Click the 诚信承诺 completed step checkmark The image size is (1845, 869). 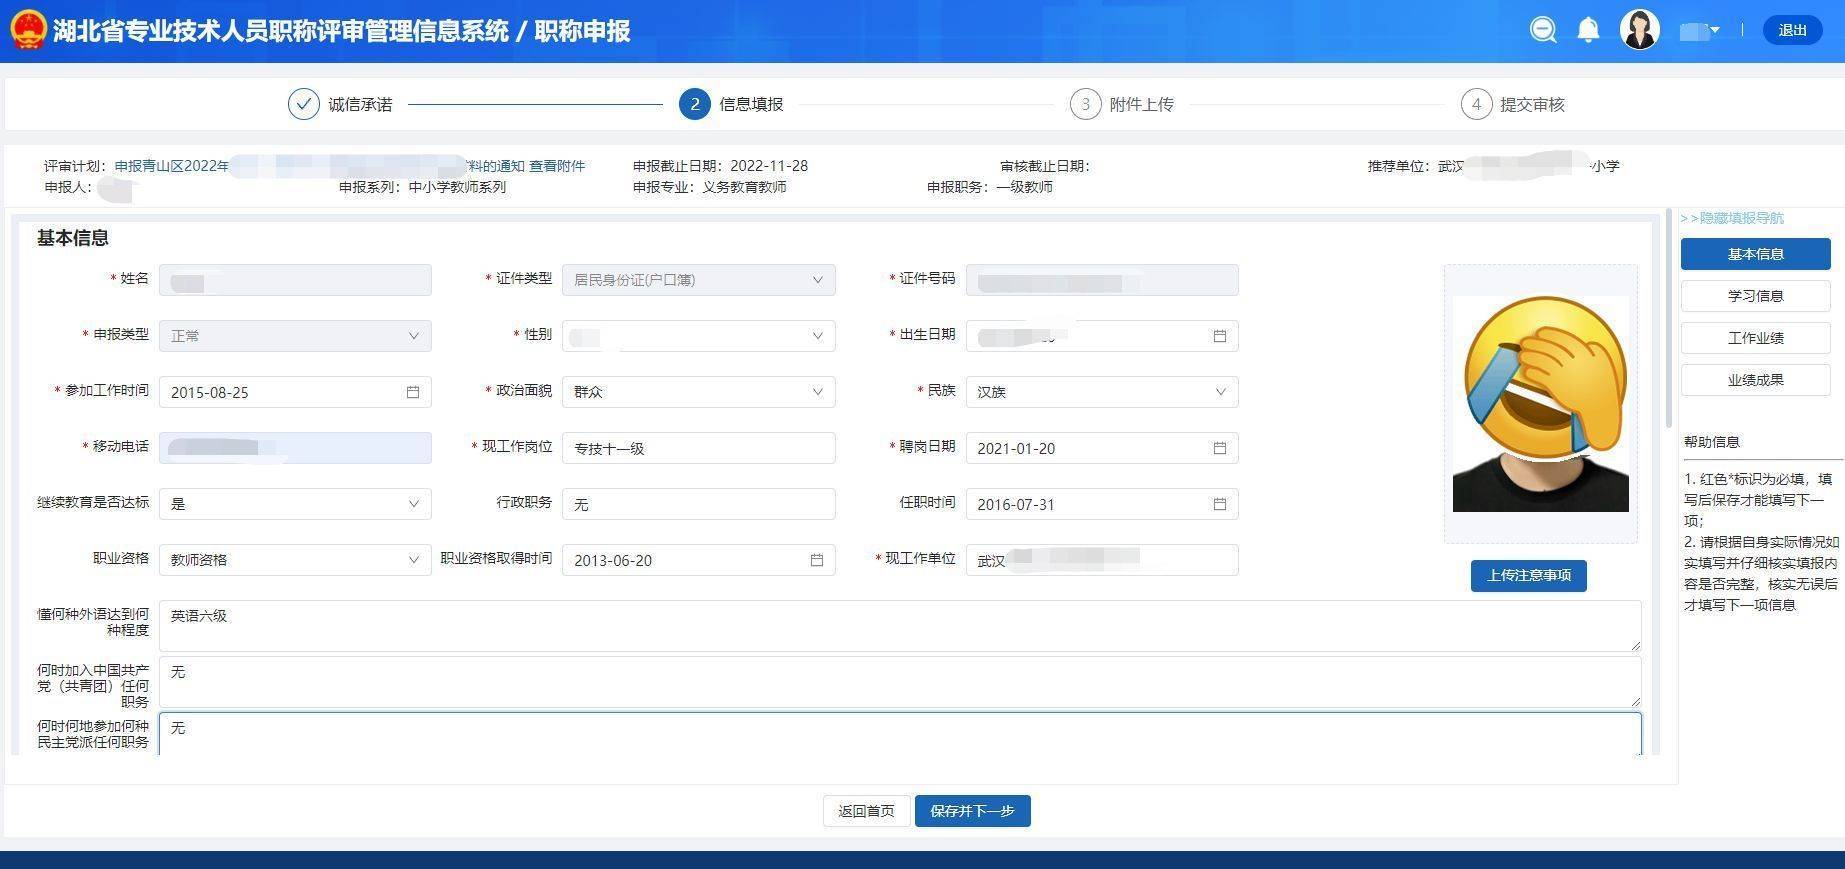click(x=303, y=104)
